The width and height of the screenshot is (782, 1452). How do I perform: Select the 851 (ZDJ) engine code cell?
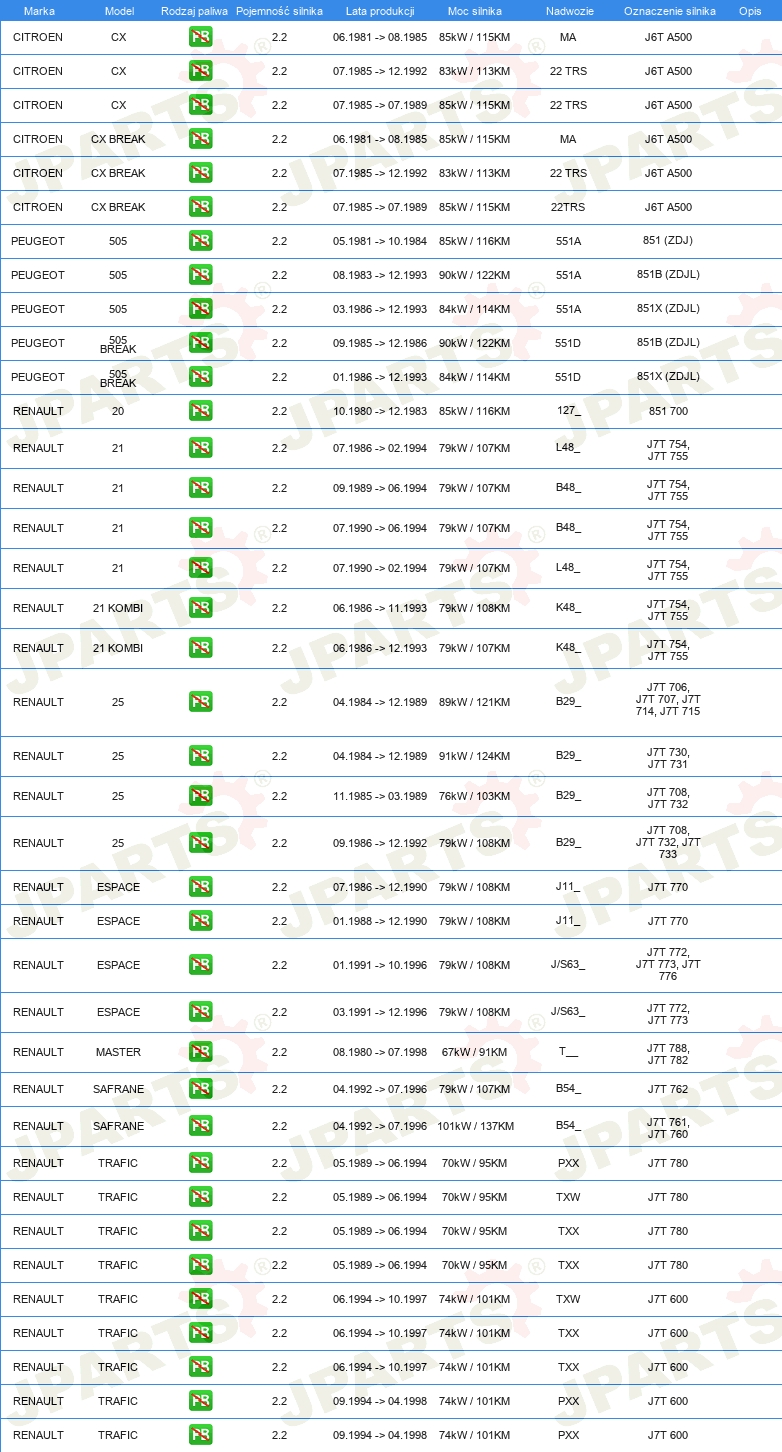pyautogui.click(x=668, y=240)
